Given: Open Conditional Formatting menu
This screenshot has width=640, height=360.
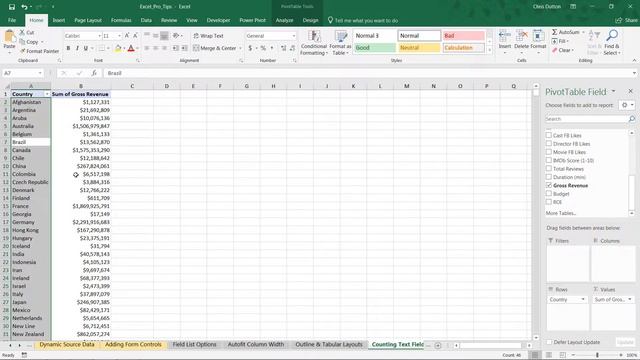Looking at the screenshot, I should [313, 43].
